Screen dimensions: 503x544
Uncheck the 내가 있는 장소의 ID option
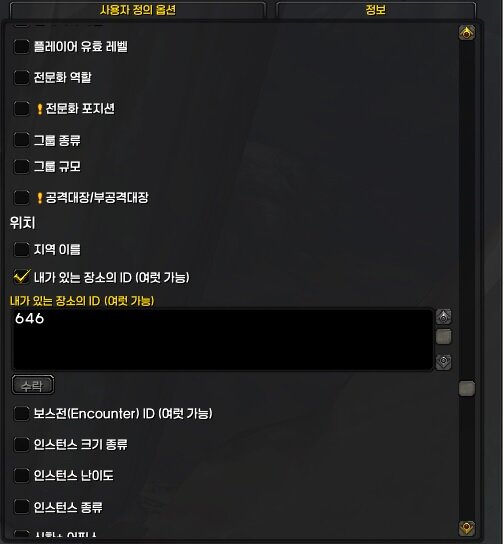(22, 277)
